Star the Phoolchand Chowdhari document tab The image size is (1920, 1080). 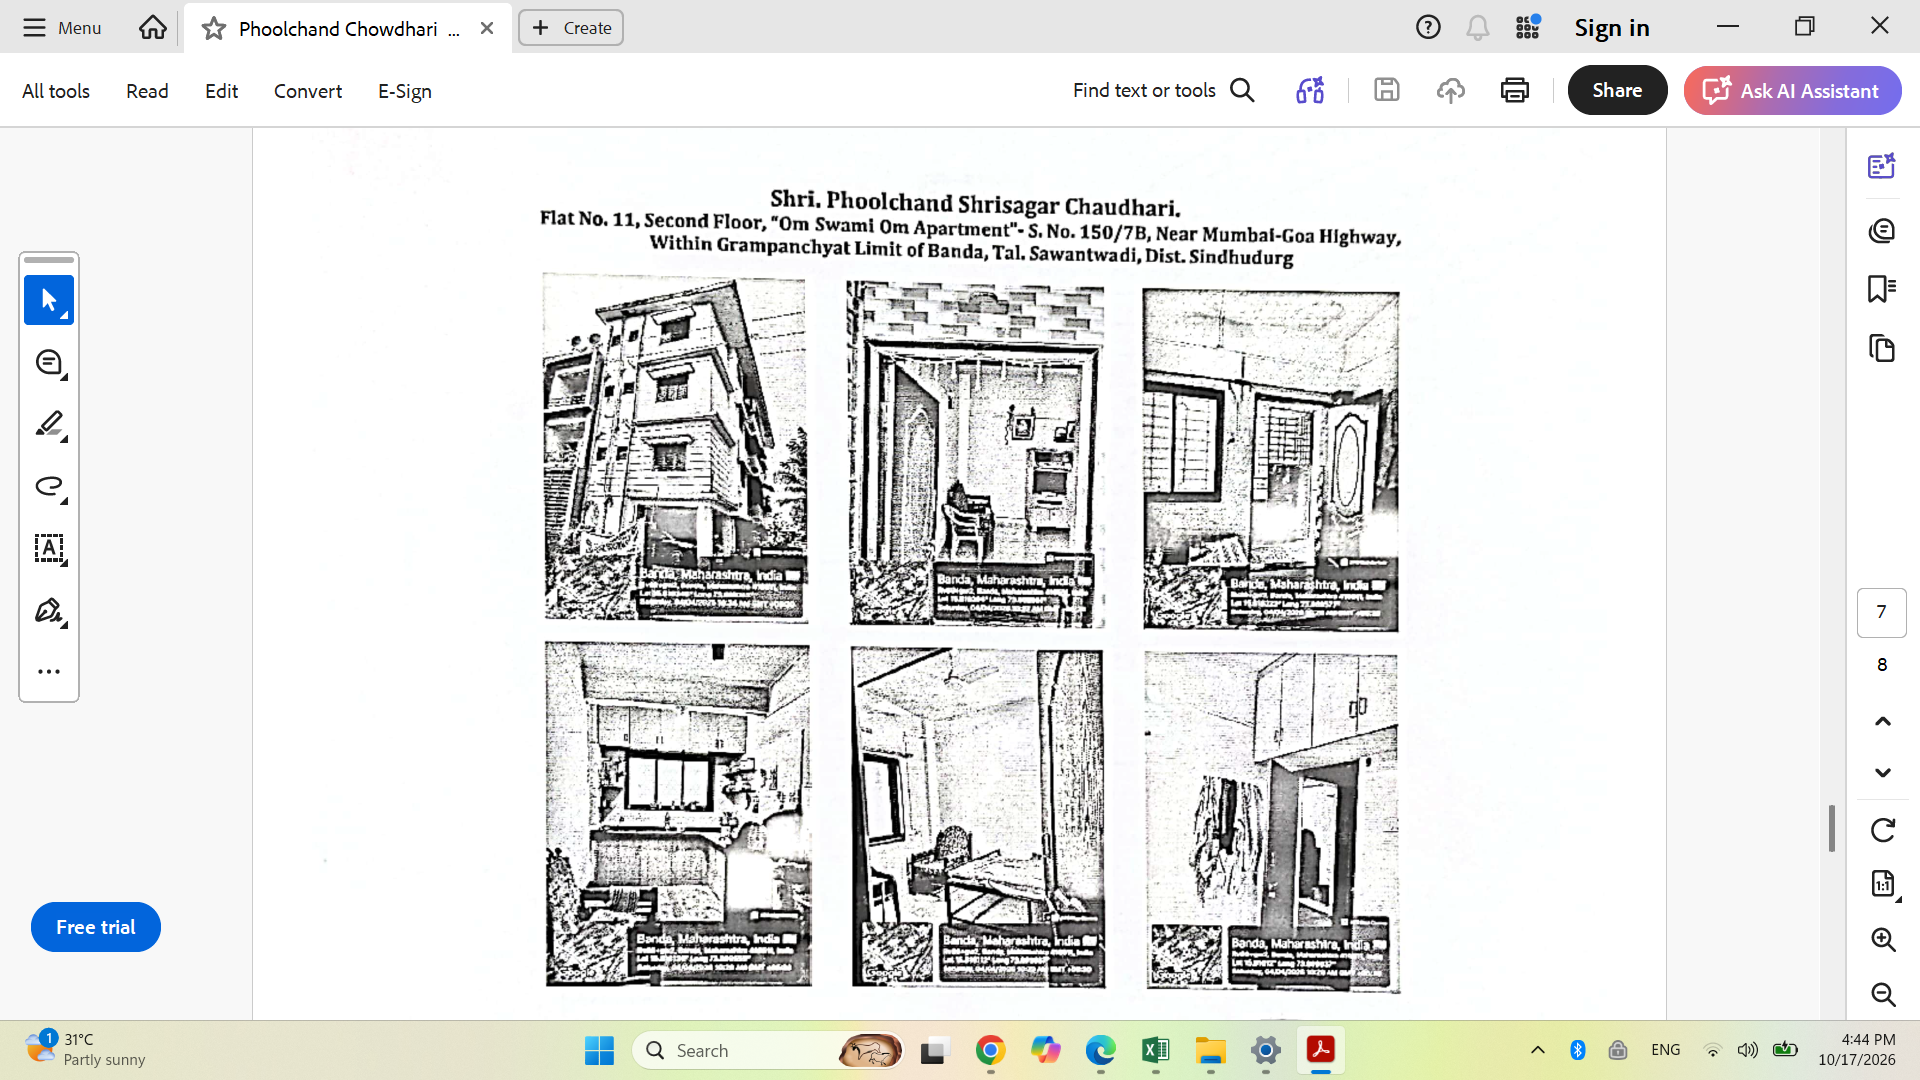pyautogui.click(x=213, y=28)
